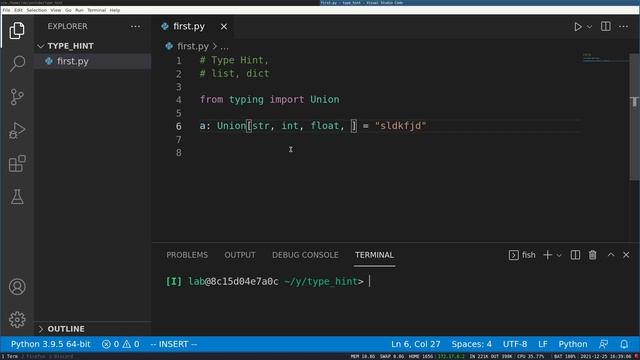Close the bottom panel
This screenshot has height=360, width=640.
626,255
